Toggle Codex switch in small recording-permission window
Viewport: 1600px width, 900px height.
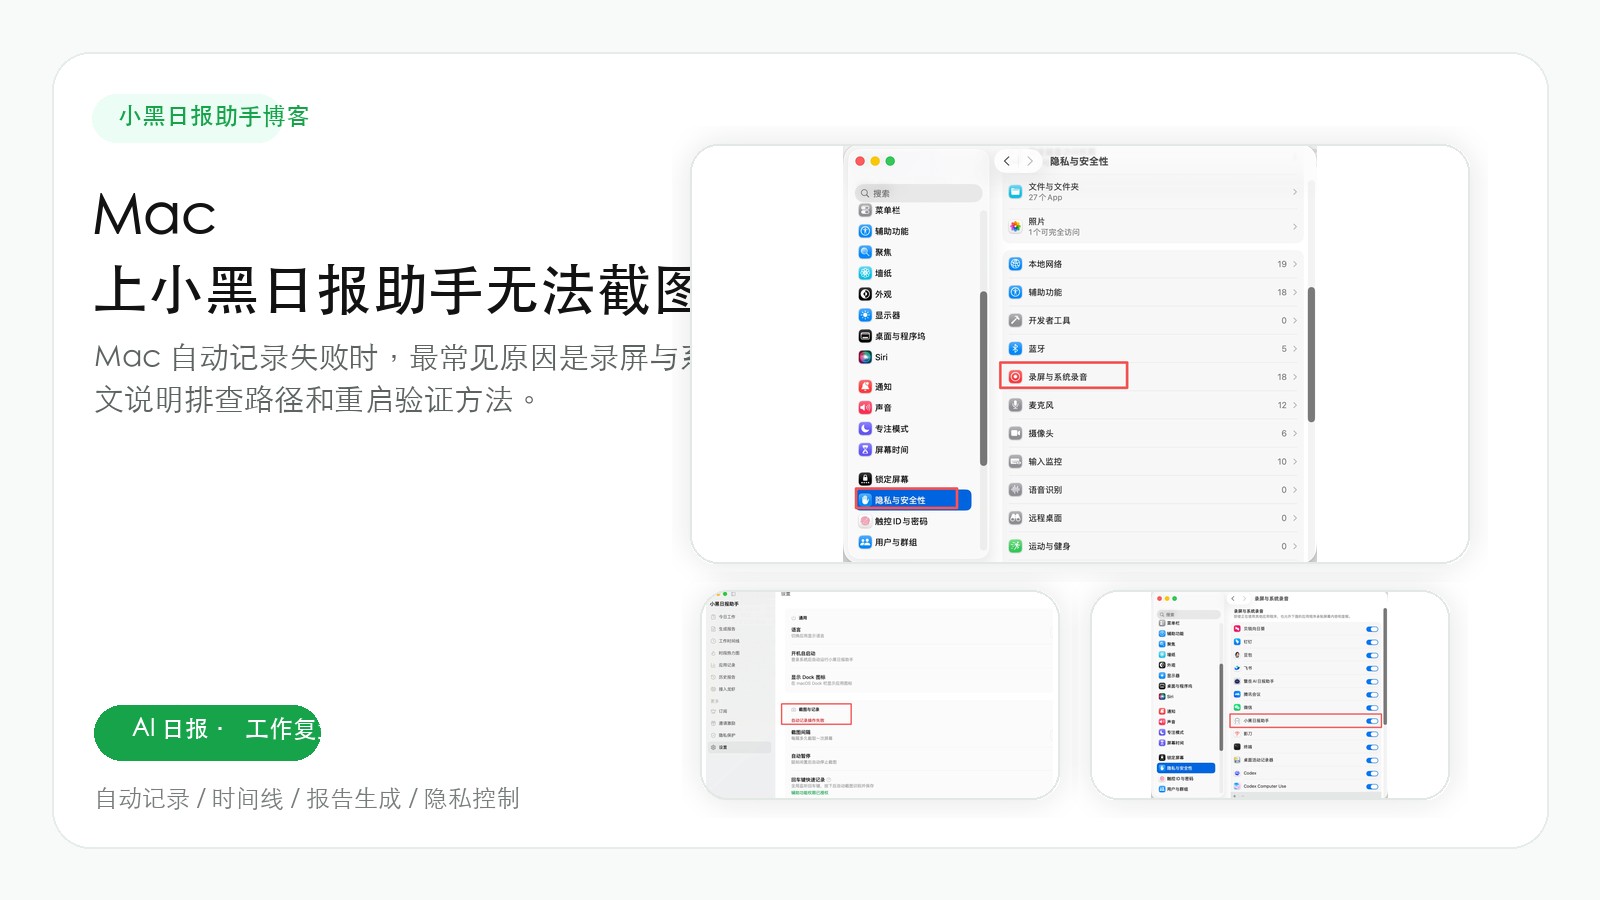point(1372,773)
